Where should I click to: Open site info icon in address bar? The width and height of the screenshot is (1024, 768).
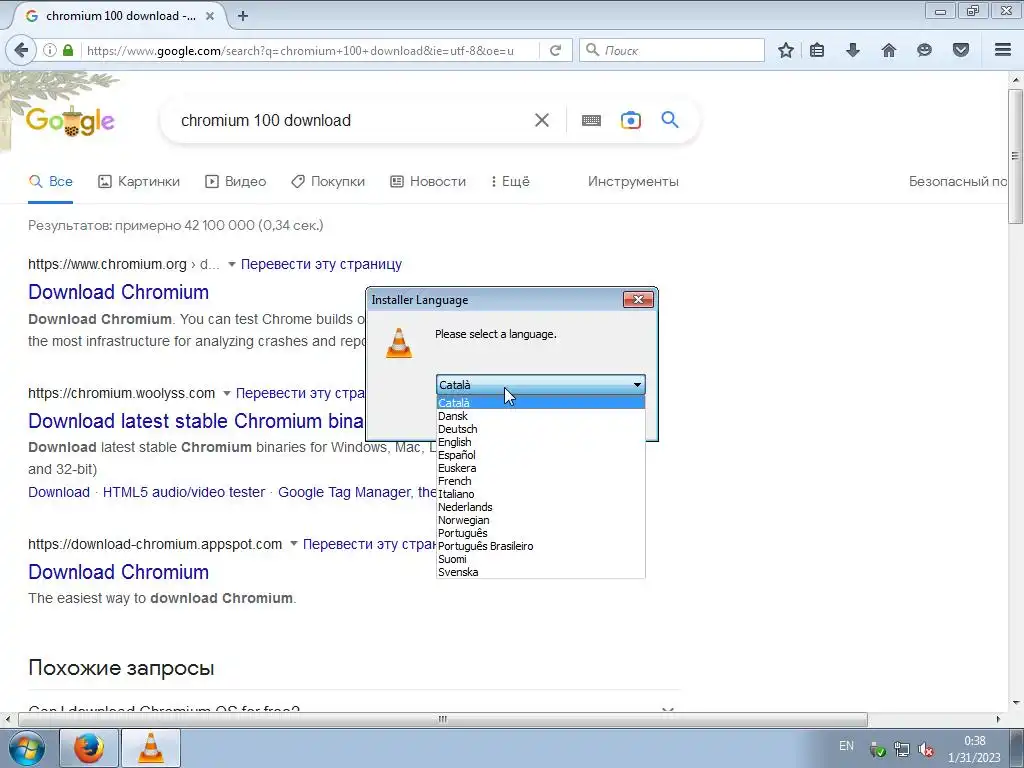tap(50, 50)
